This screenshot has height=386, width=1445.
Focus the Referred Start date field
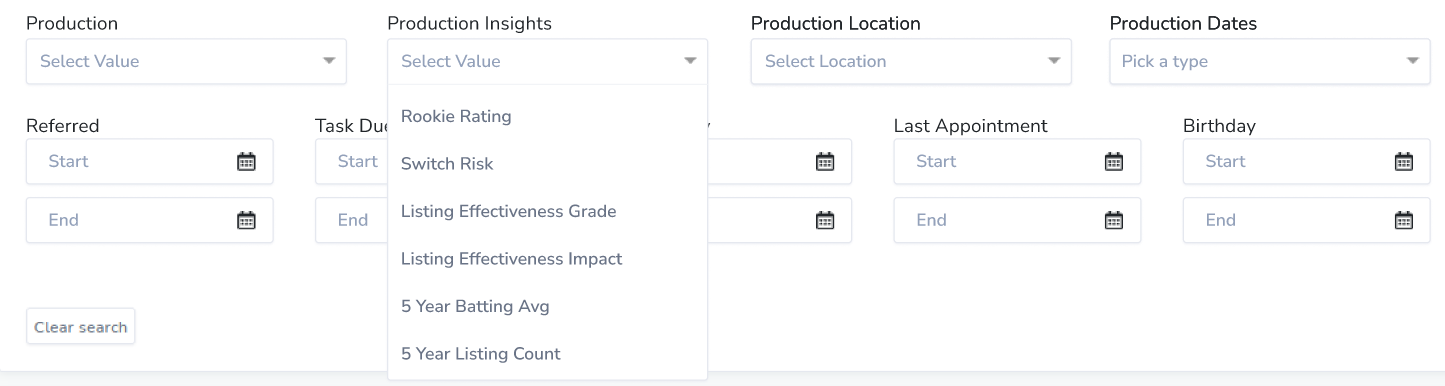[149, 161]
